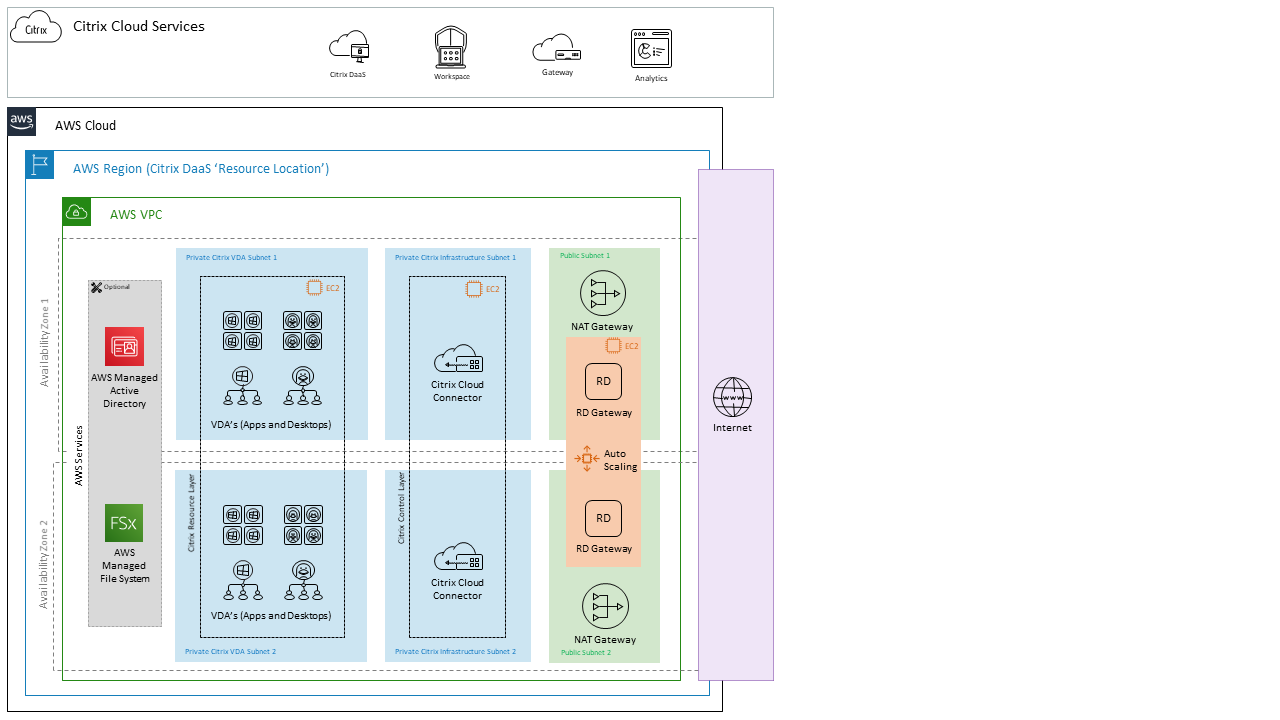Screen dimensions: 1280x720
Task: Click the Workspace service icon
Action: point(451,48)
